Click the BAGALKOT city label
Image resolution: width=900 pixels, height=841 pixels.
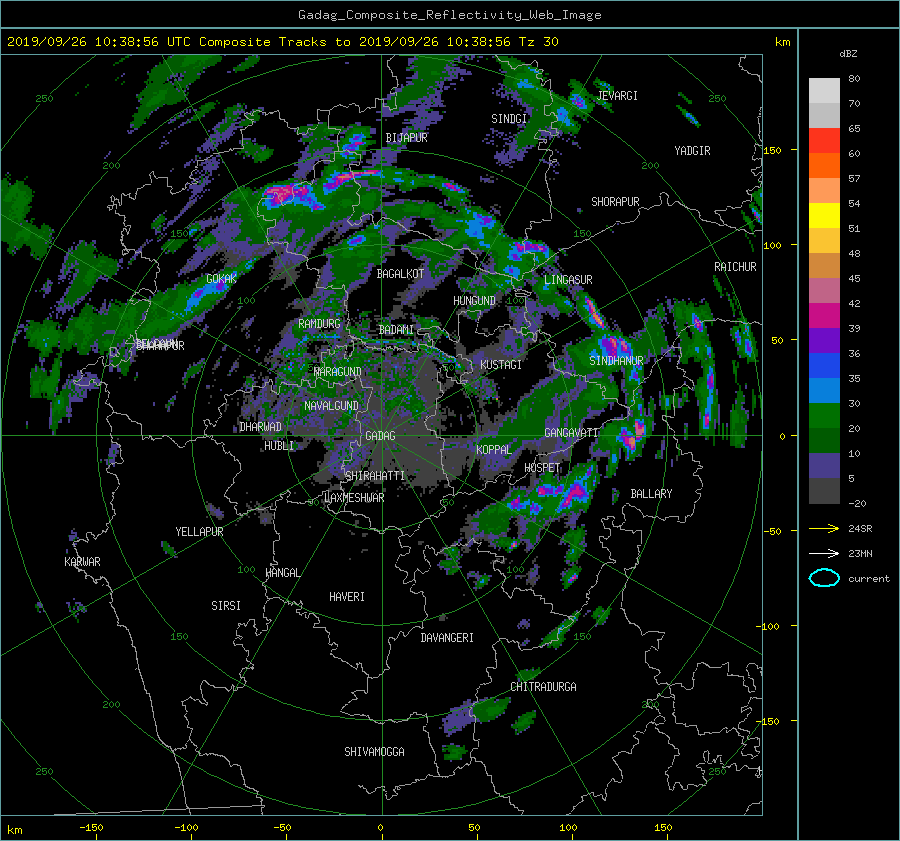click(400, 274)
